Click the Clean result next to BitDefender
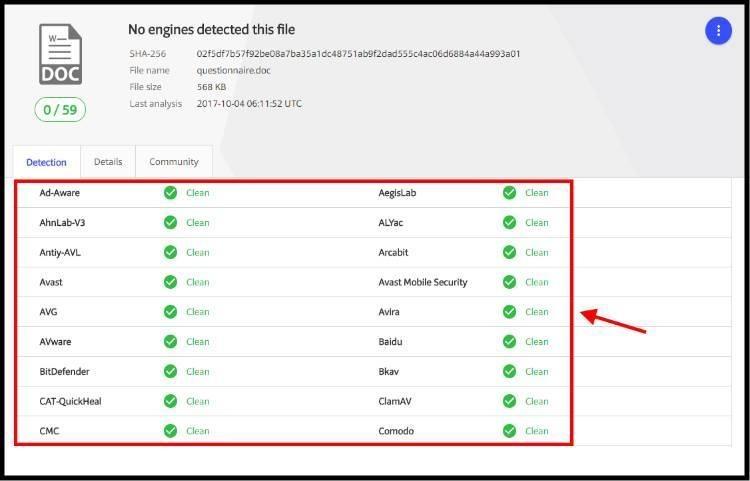This screenshot has height=481, width=750. click(x=198, y=372)
